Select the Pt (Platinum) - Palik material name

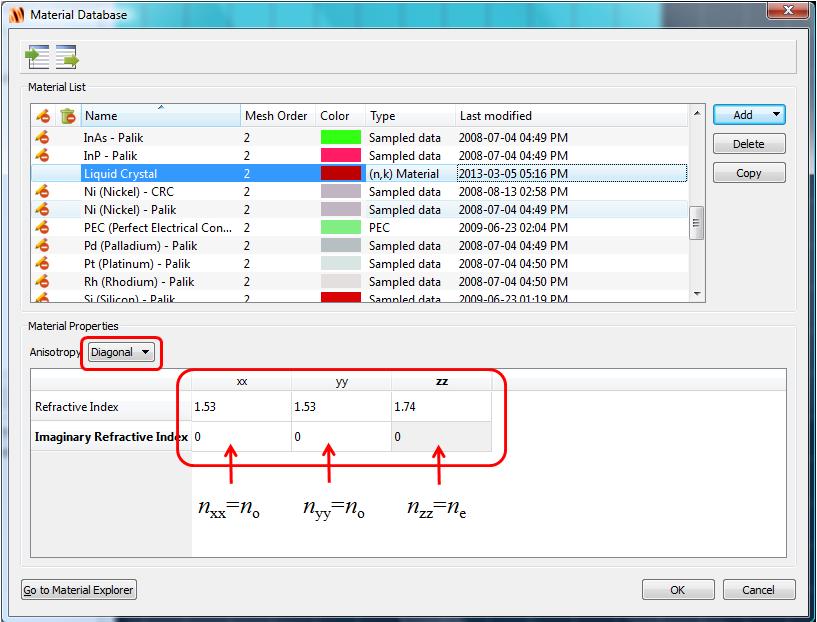tap(137, 263)
